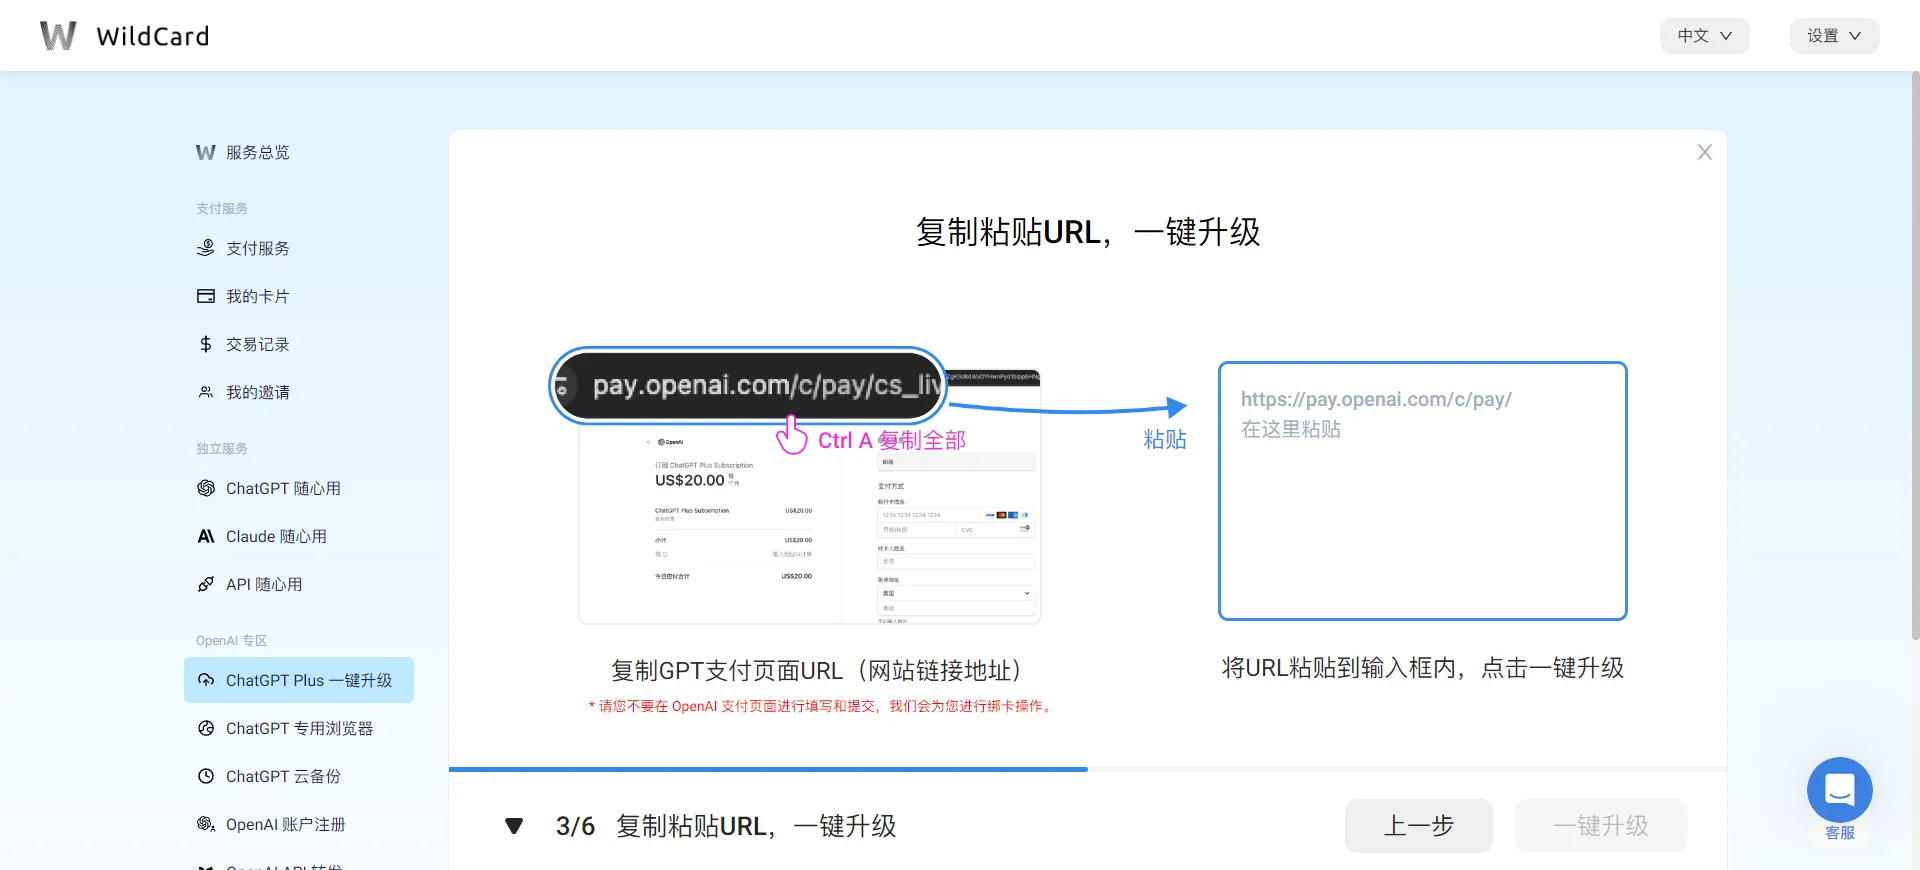
Task: Go to ChatGPT 云备份 menu item
Action: [x=283, y=776]
